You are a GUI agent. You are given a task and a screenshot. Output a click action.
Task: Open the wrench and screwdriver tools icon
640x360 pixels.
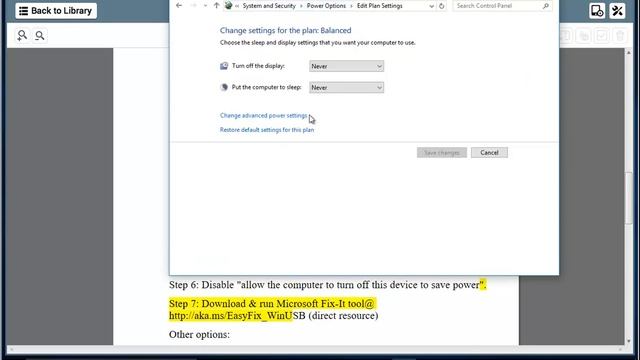tap(617, 11)
